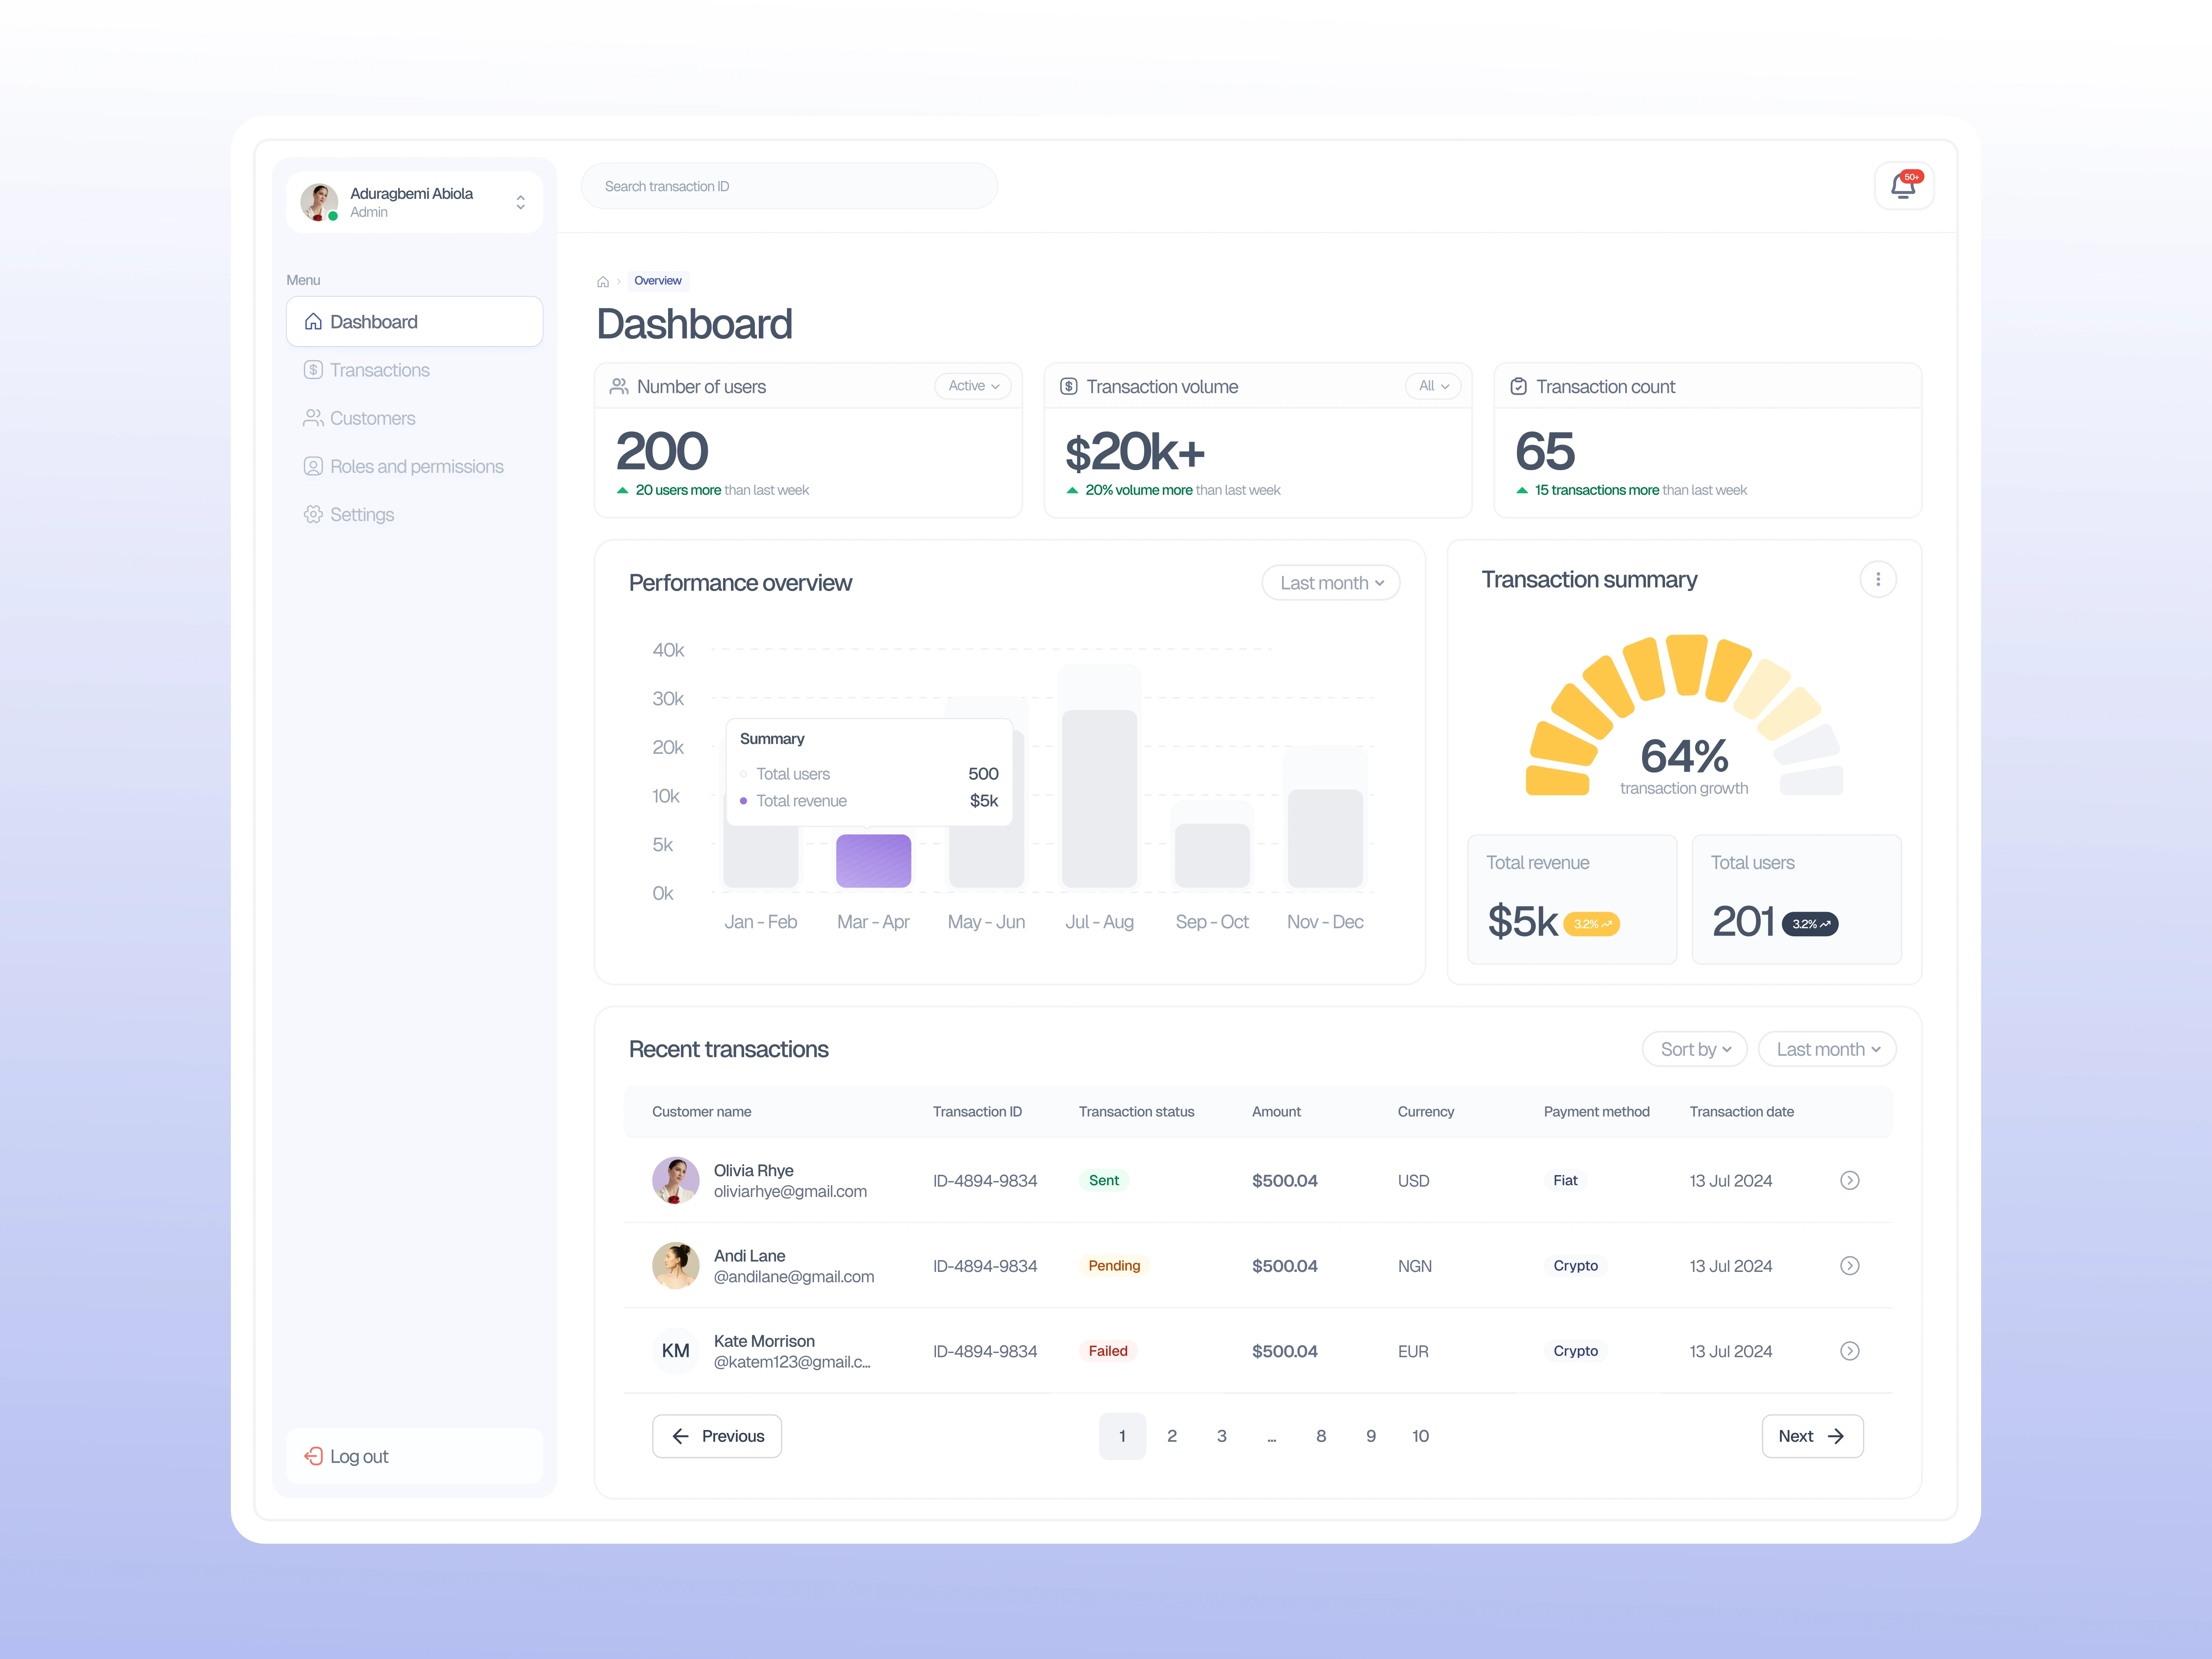Open the Transaction volume All dropdown
This screenshot has height=1659, width=2212.
point(1433,386)
